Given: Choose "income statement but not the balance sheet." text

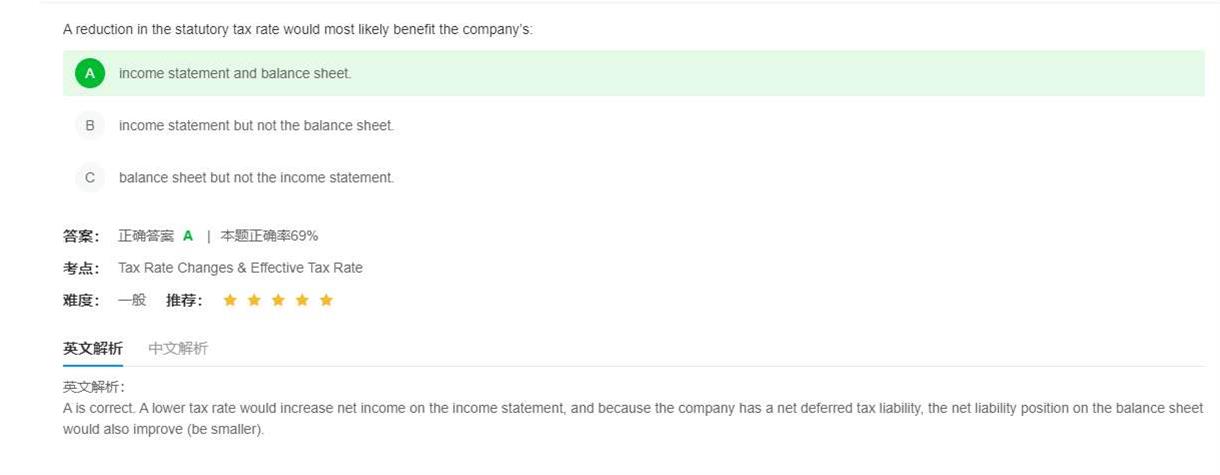Looking at the screenshot, I should point(256,125).
